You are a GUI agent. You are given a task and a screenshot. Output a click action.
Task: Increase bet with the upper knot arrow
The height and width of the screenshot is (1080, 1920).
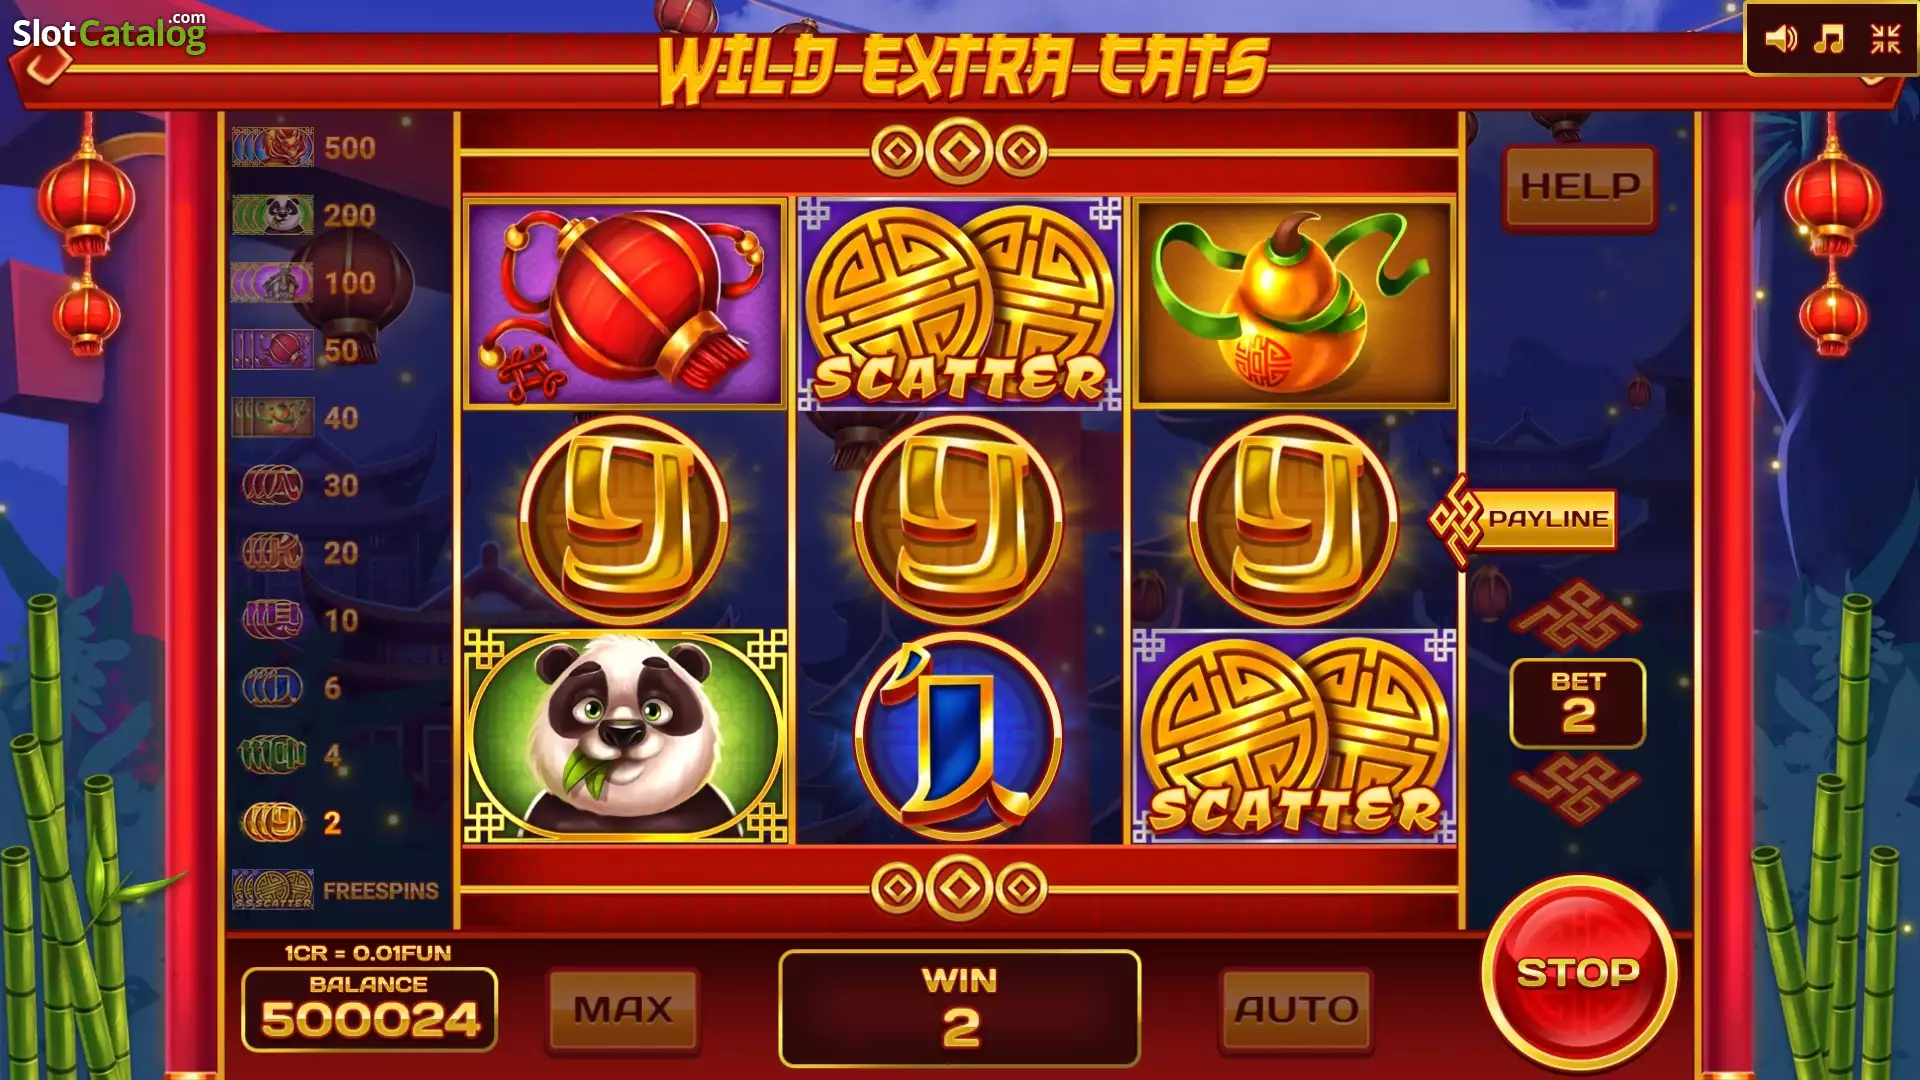pyautogui.click(x=1577, y=615)
